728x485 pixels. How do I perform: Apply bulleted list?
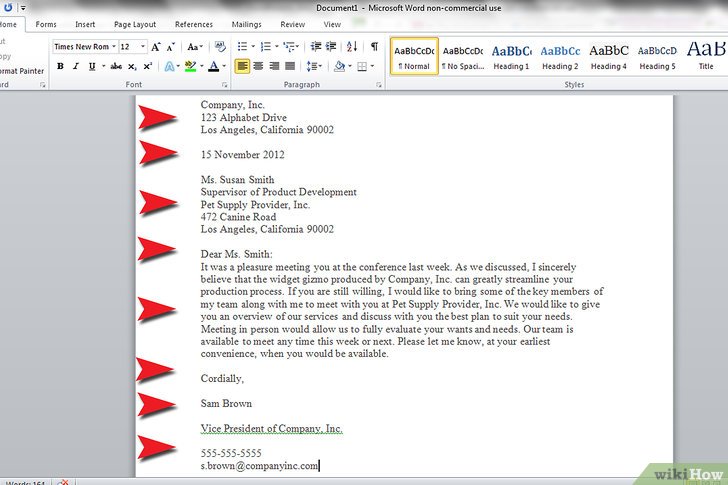(x=242, y=46)
